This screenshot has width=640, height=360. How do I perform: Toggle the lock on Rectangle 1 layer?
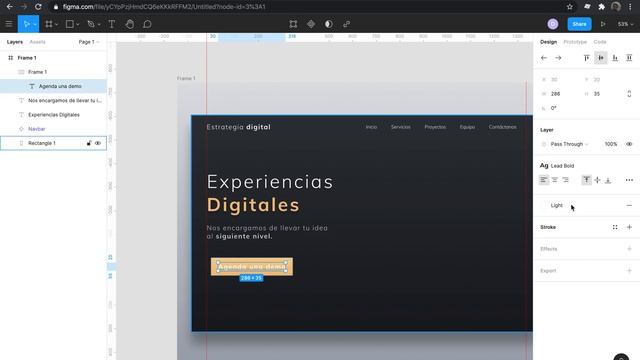coord(89,143)
